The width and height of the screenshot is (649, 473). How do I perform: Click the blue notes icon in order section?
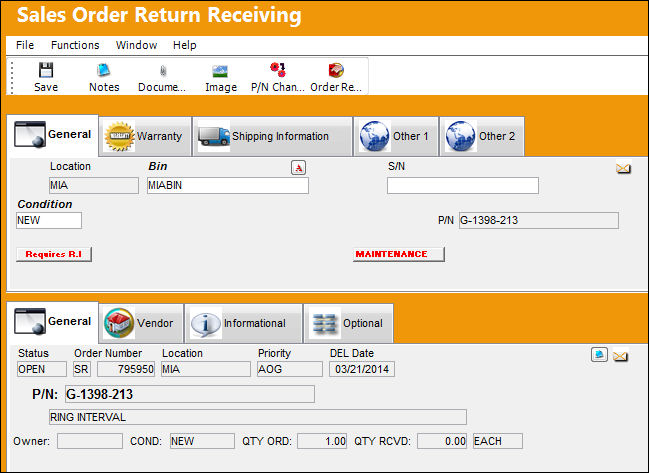click(x=599, y=355)
